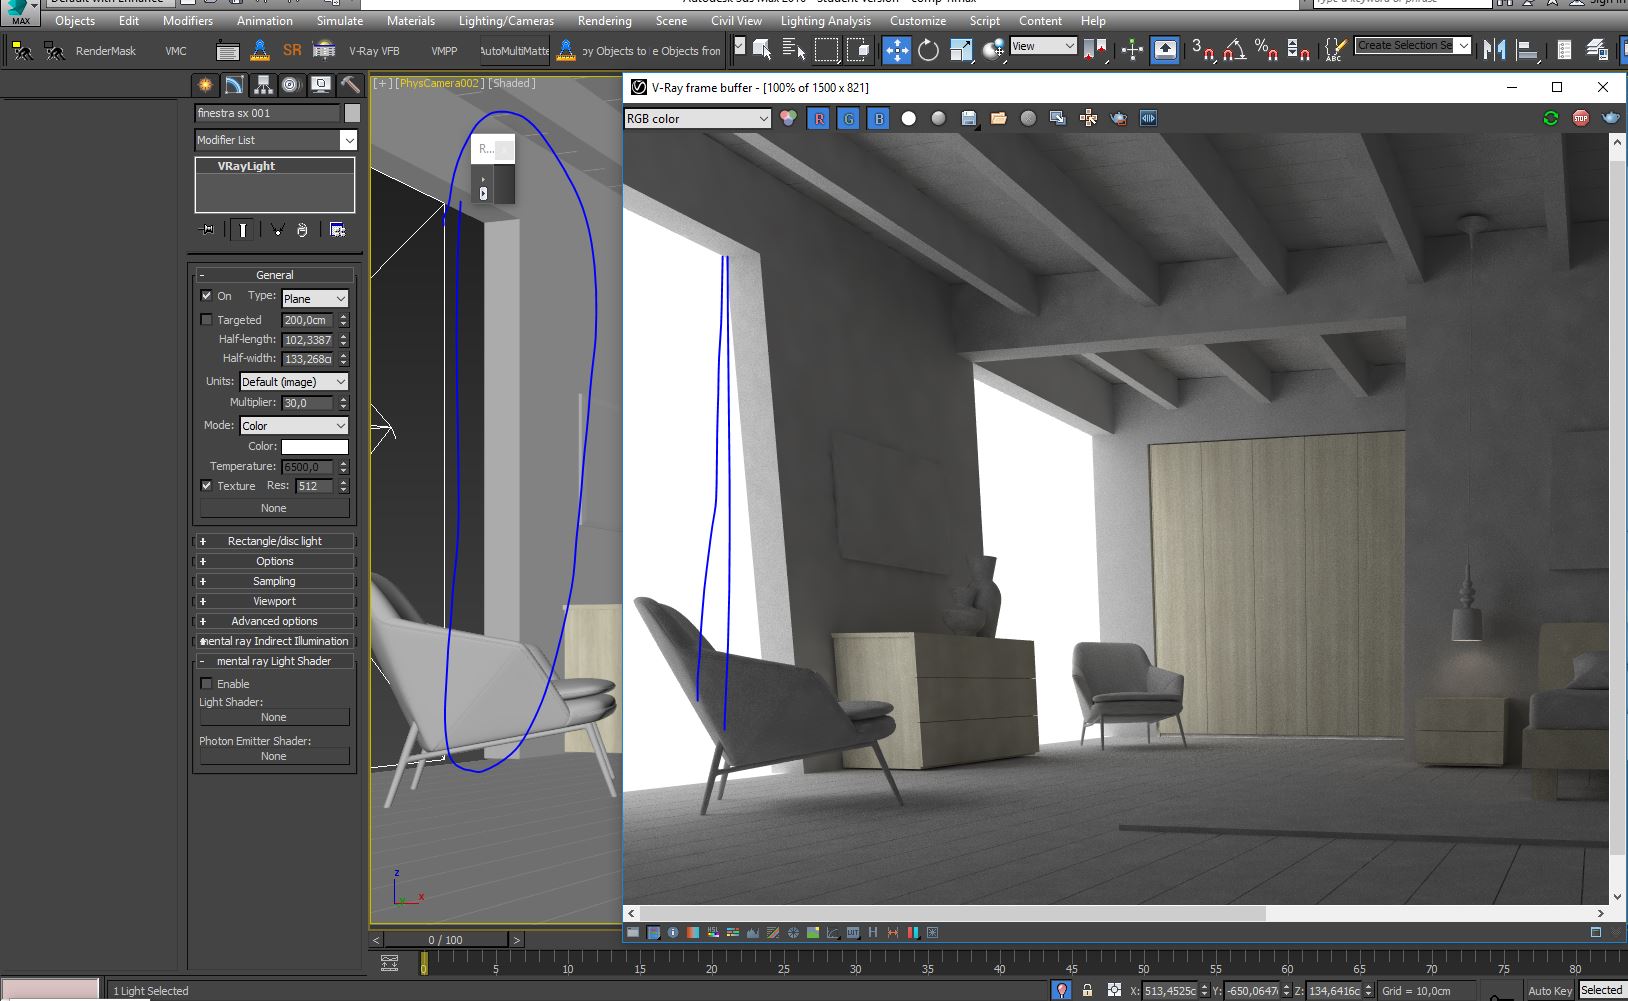Activate the Angle Snap toggle icon
The height and width of the screenshot is (1001, 1628).
(1235, 49)
